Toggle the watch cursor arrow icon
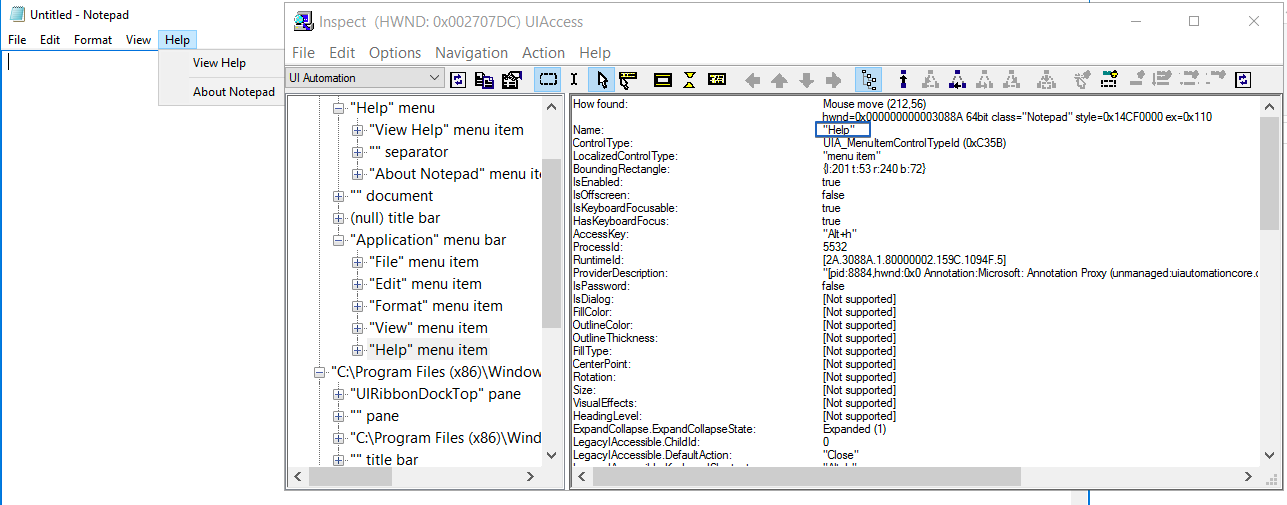Screen dimensions: 1287x505 [x=602, y=78]
